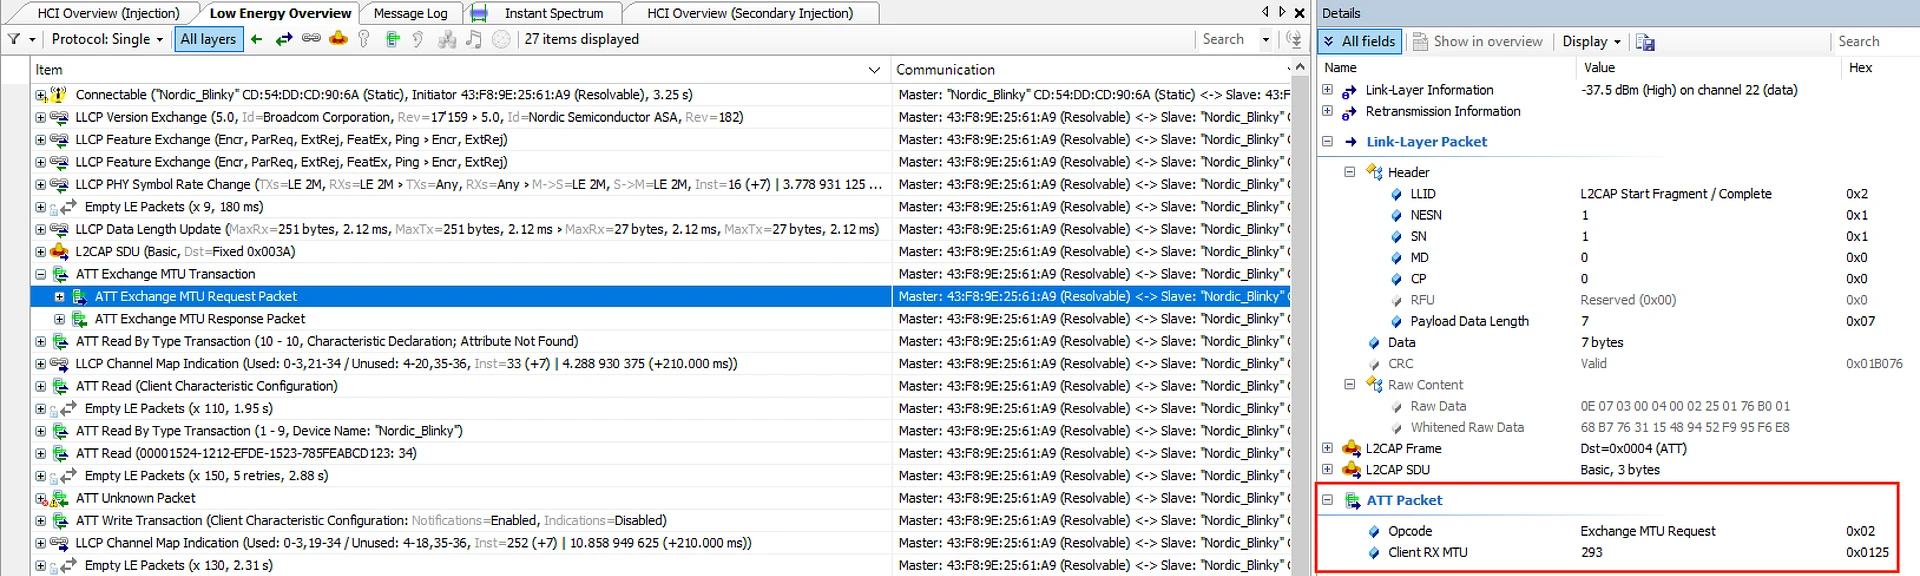Click the grey puzzle pieces icon
The width and height of the screenshot is (1920, 576).
447,39
